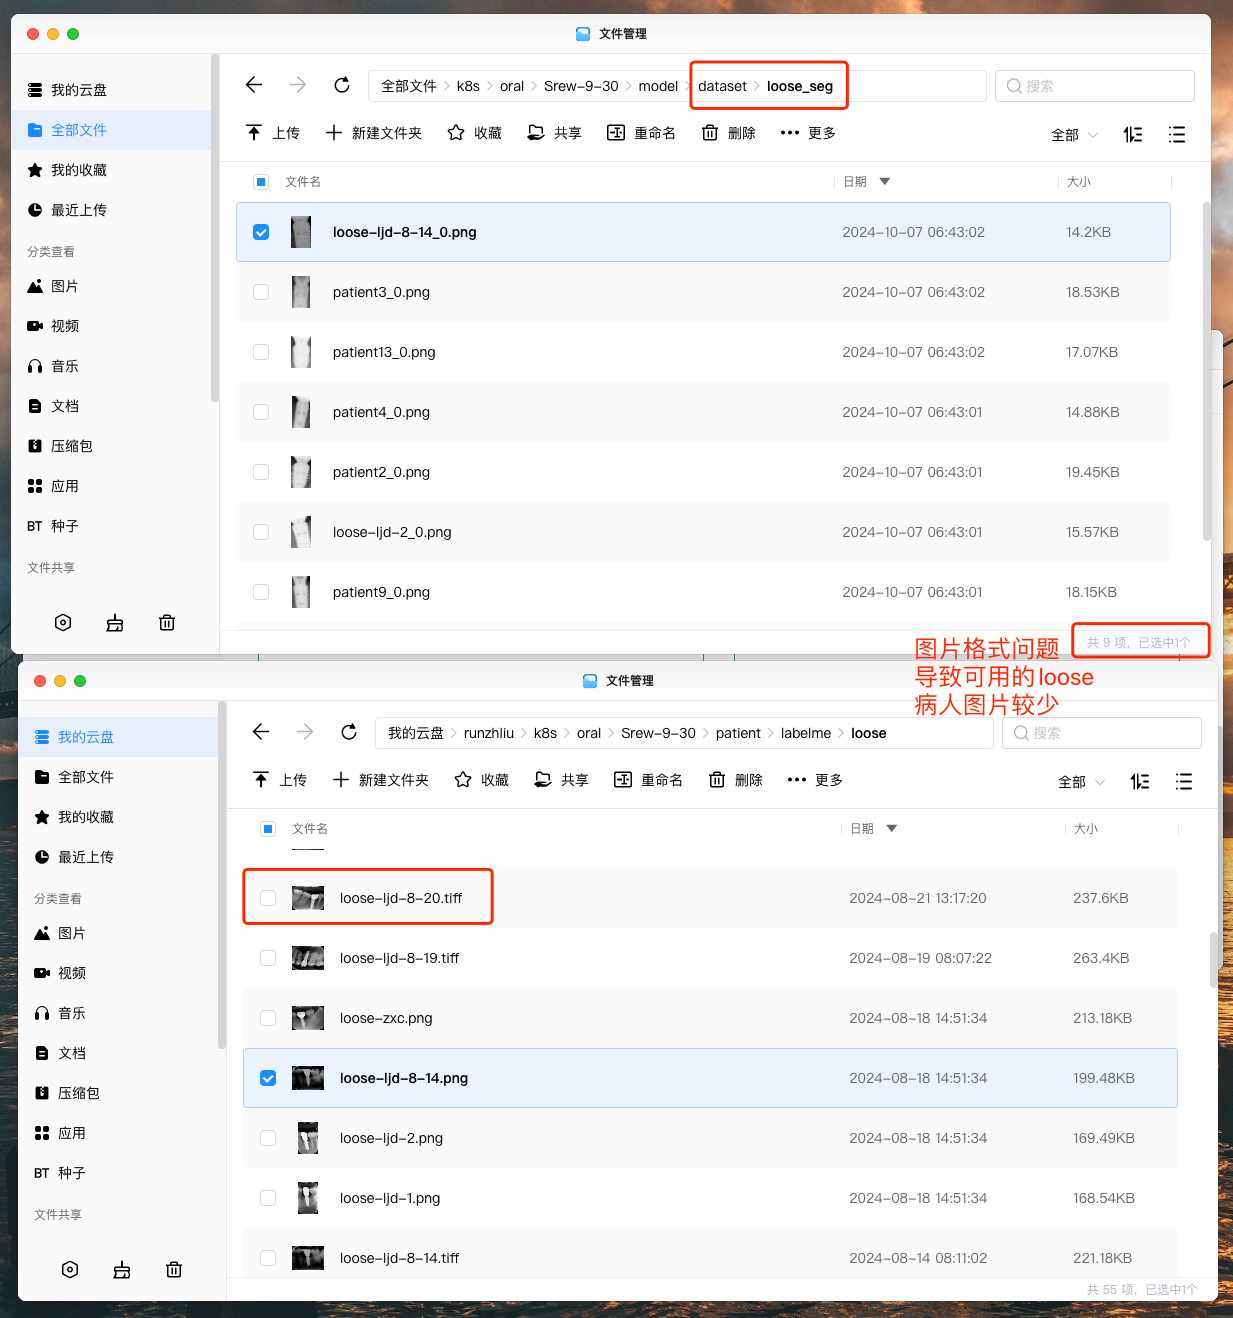Open 更多 menu in top window
Screen dimensions: 1233x1318
[x=808, y=133]
